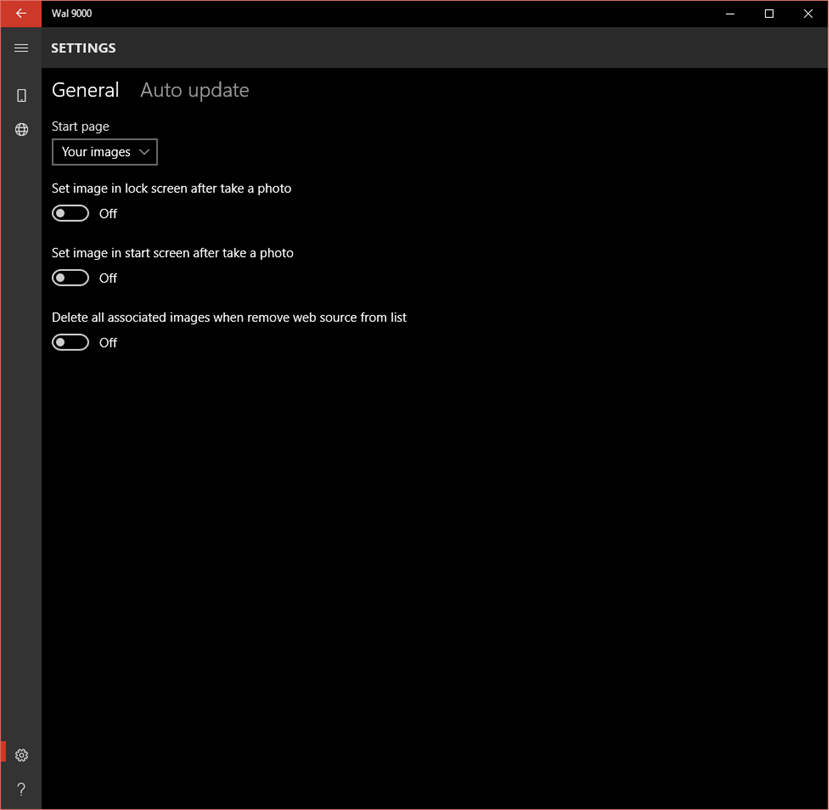Switch to the General tab
Viewport: 829px width, 810px height.
[x=85, y=90]
